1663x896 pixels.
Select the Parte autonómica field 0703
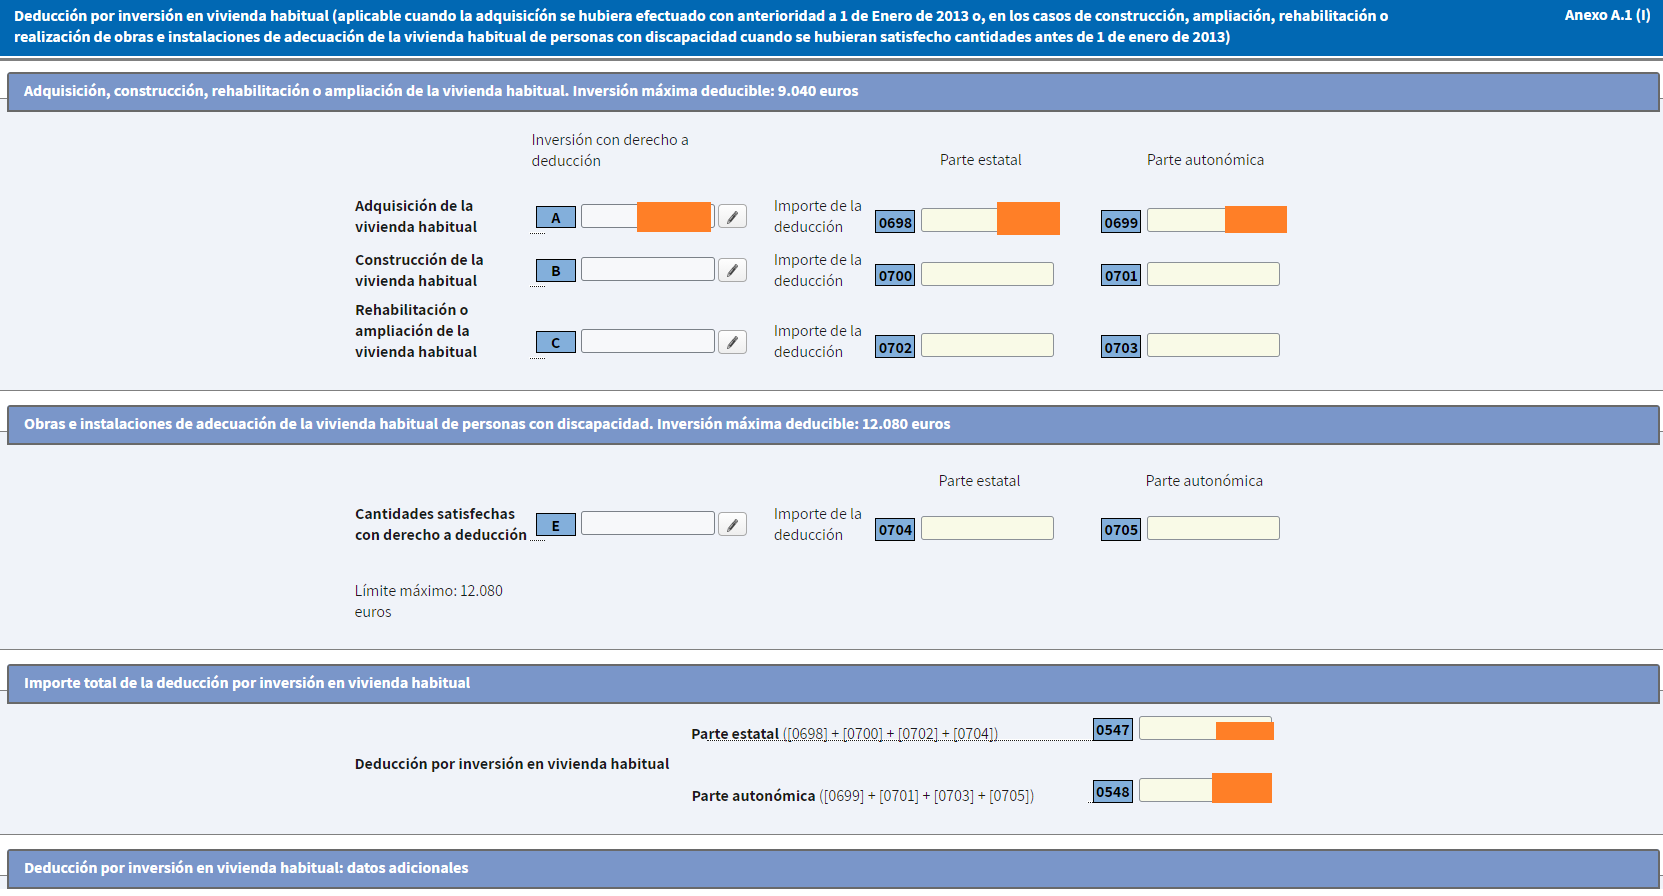1212,346
